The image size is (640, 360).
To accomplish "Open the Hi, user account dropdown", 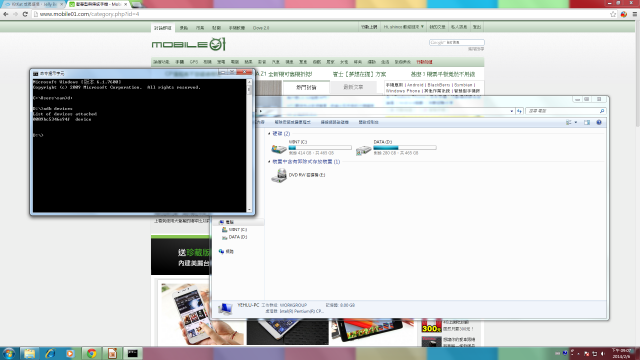I will pyautogui.click(x=403, y=27).
